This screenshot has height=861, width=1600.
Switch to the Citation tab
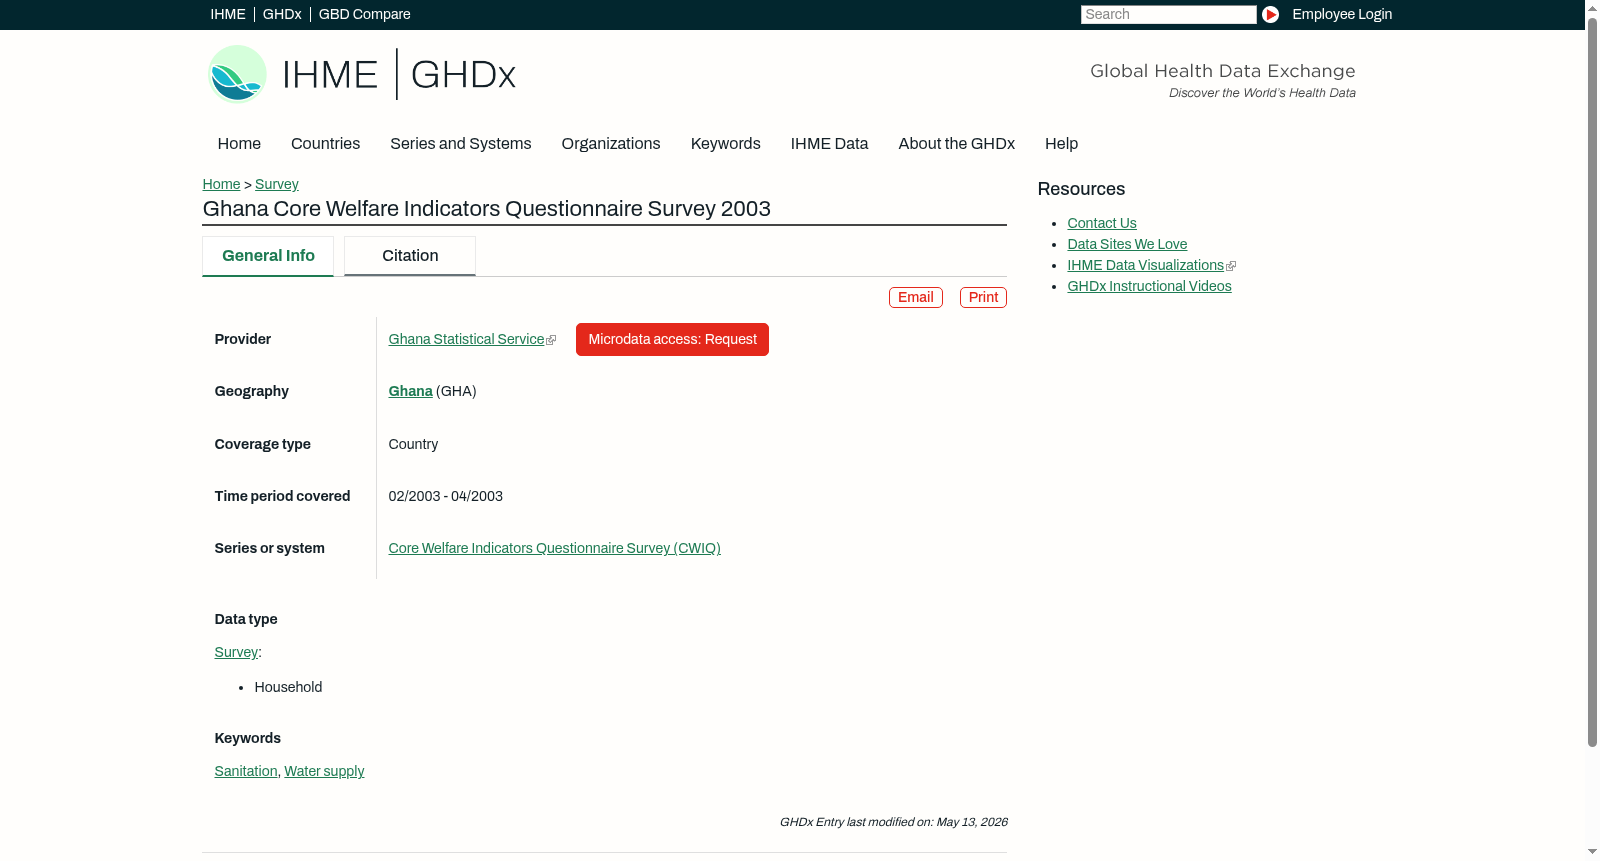(410, 256)
